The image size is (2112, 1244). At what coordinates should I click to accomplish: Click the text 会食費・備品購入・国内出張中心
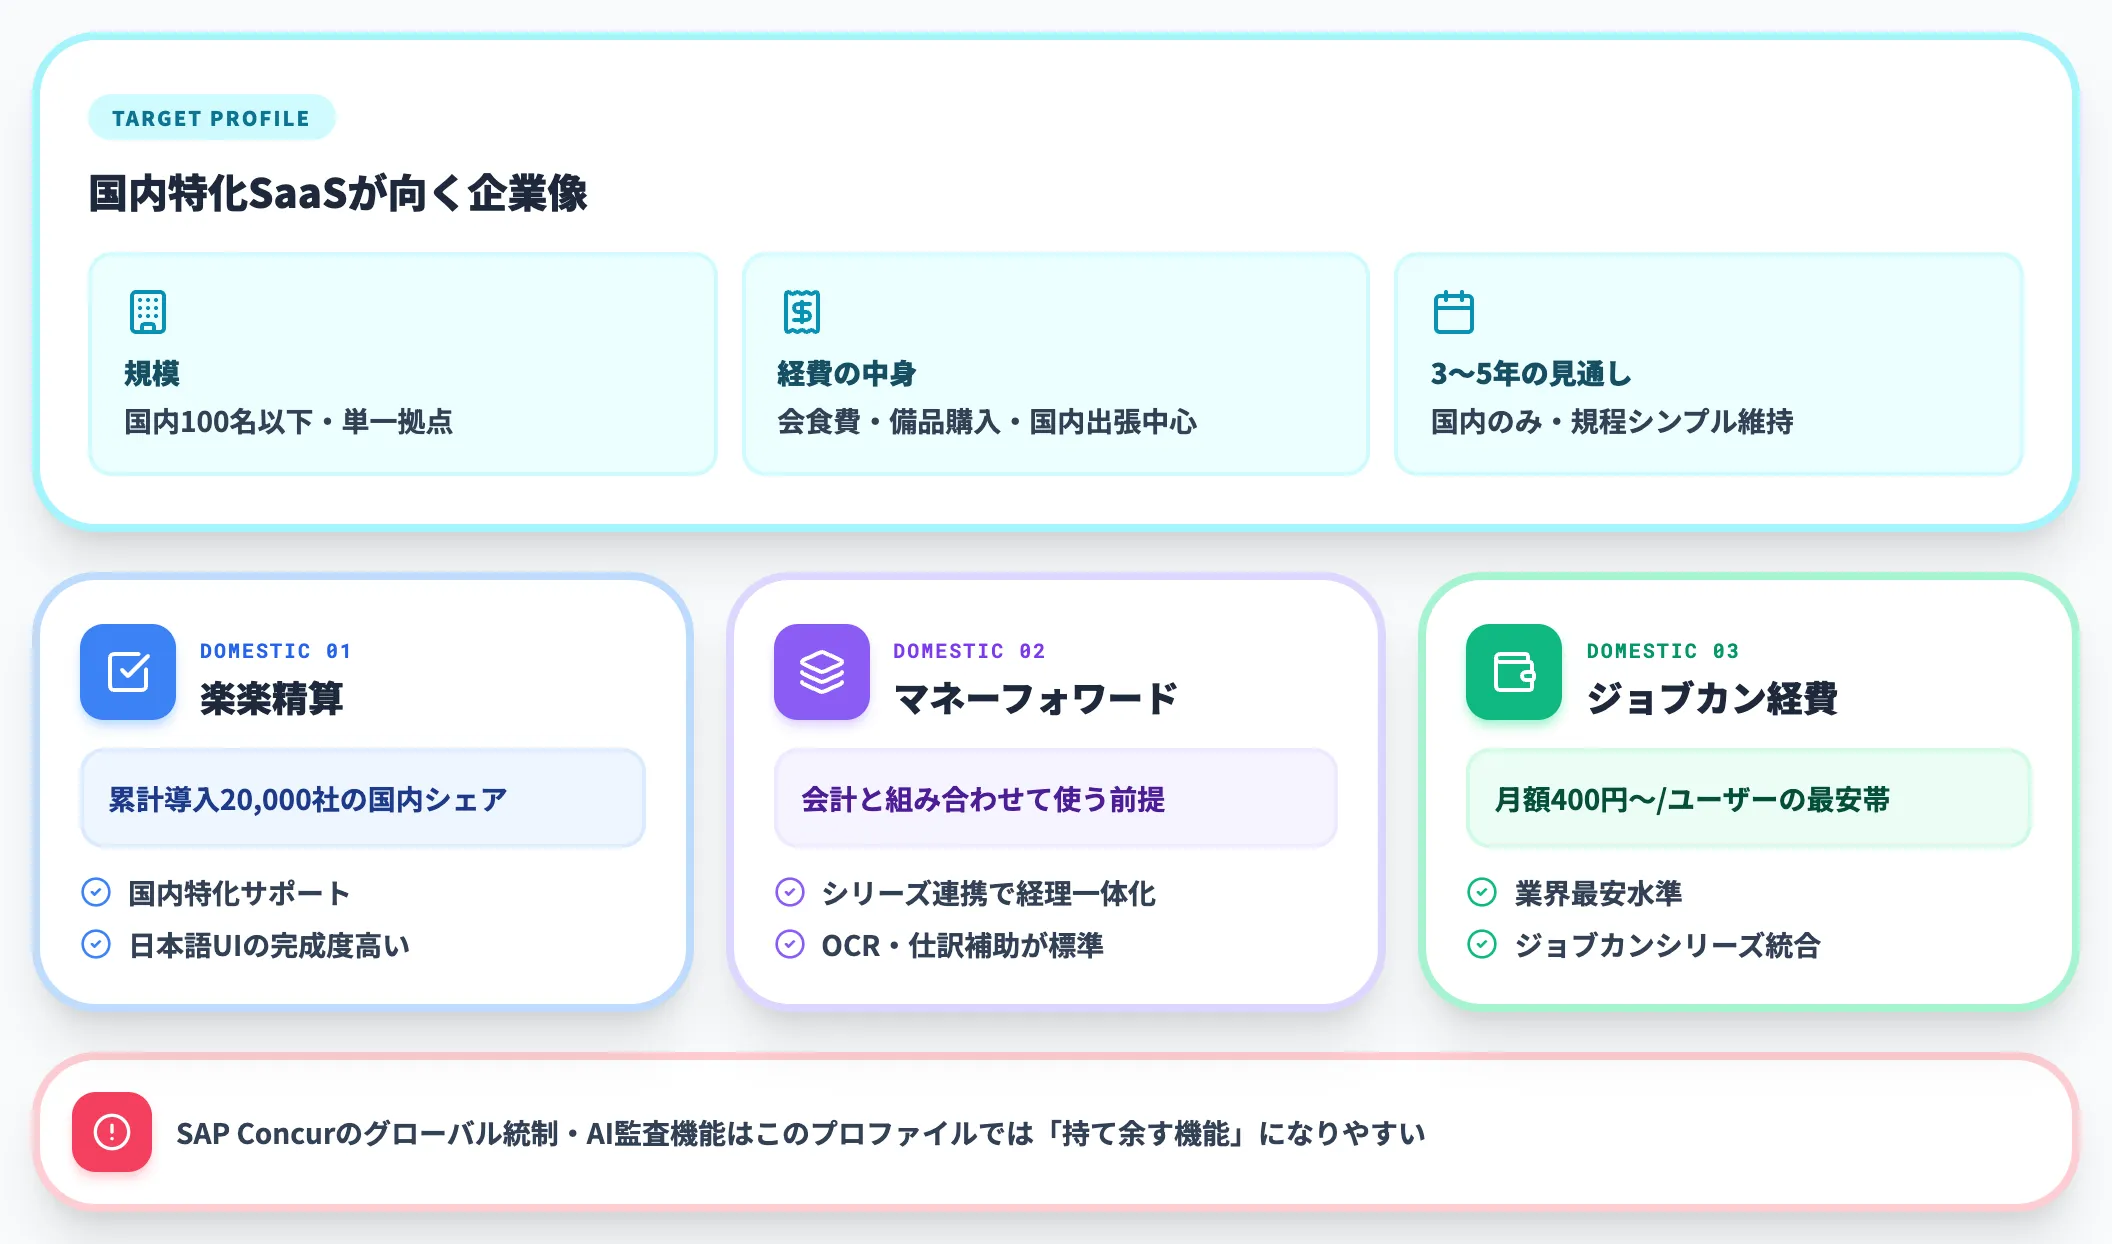coord(987,422)
